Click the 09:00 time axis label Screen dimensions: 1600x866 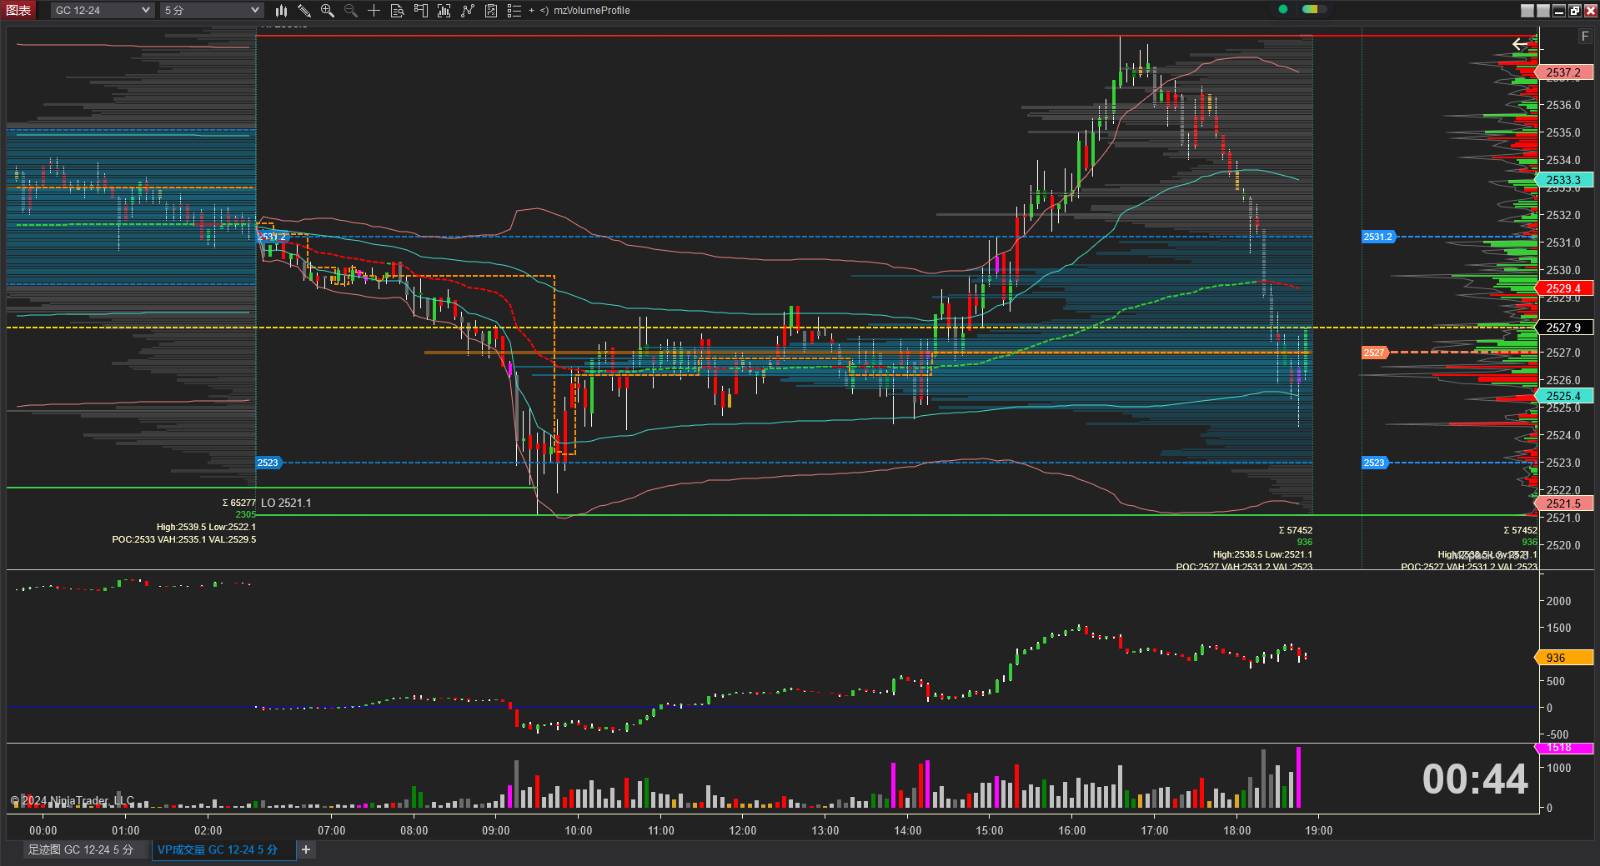(496, 830)
